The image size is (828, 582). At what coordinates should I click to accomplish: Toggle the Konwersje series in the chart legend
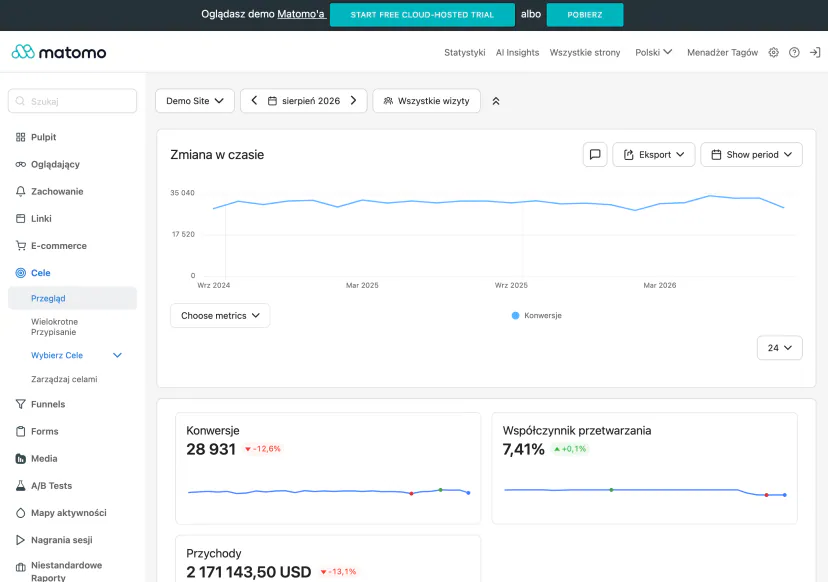pyautogui.click(x=537, y=315)
